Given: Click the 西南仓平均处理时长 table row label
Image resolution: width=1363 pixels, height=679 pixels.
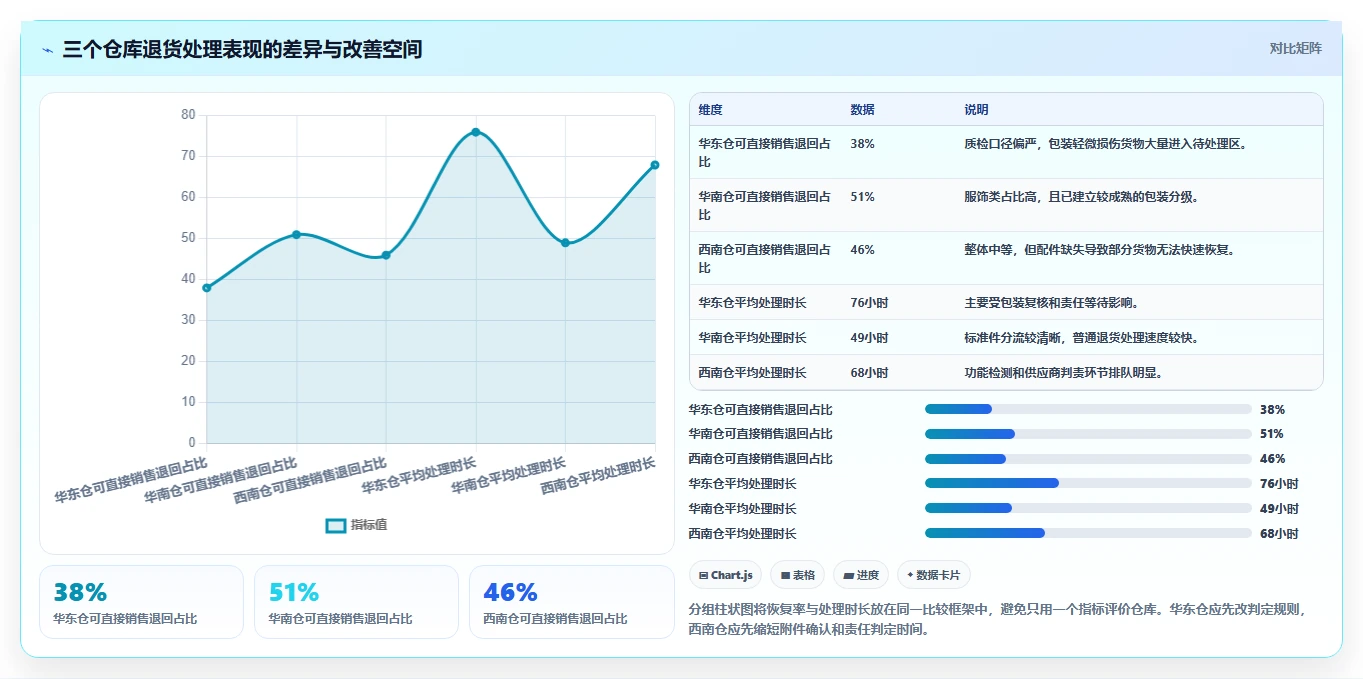Looking at the screenshot, I should click(752, 372).
